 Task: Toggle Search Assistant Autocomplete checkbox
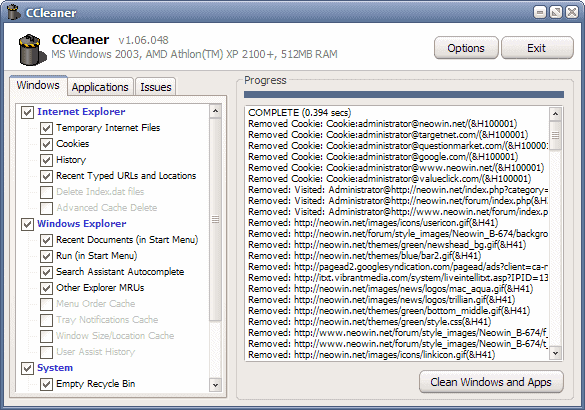coord(46,272)
